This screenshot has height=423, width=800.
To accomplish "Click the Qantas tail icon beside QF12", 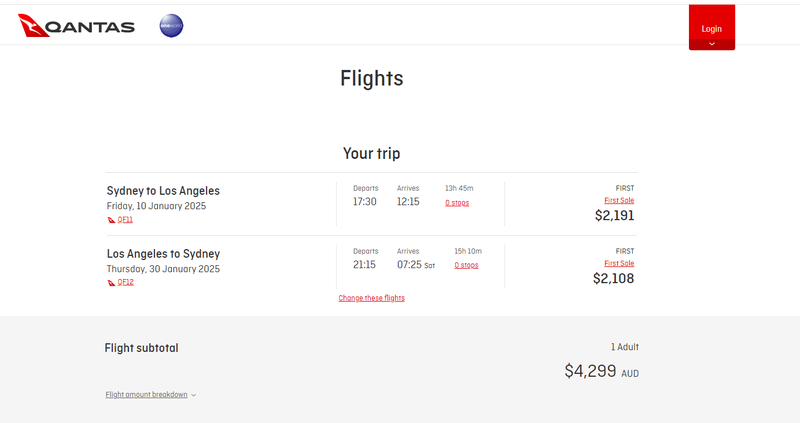I will click(x=111, y=282).
